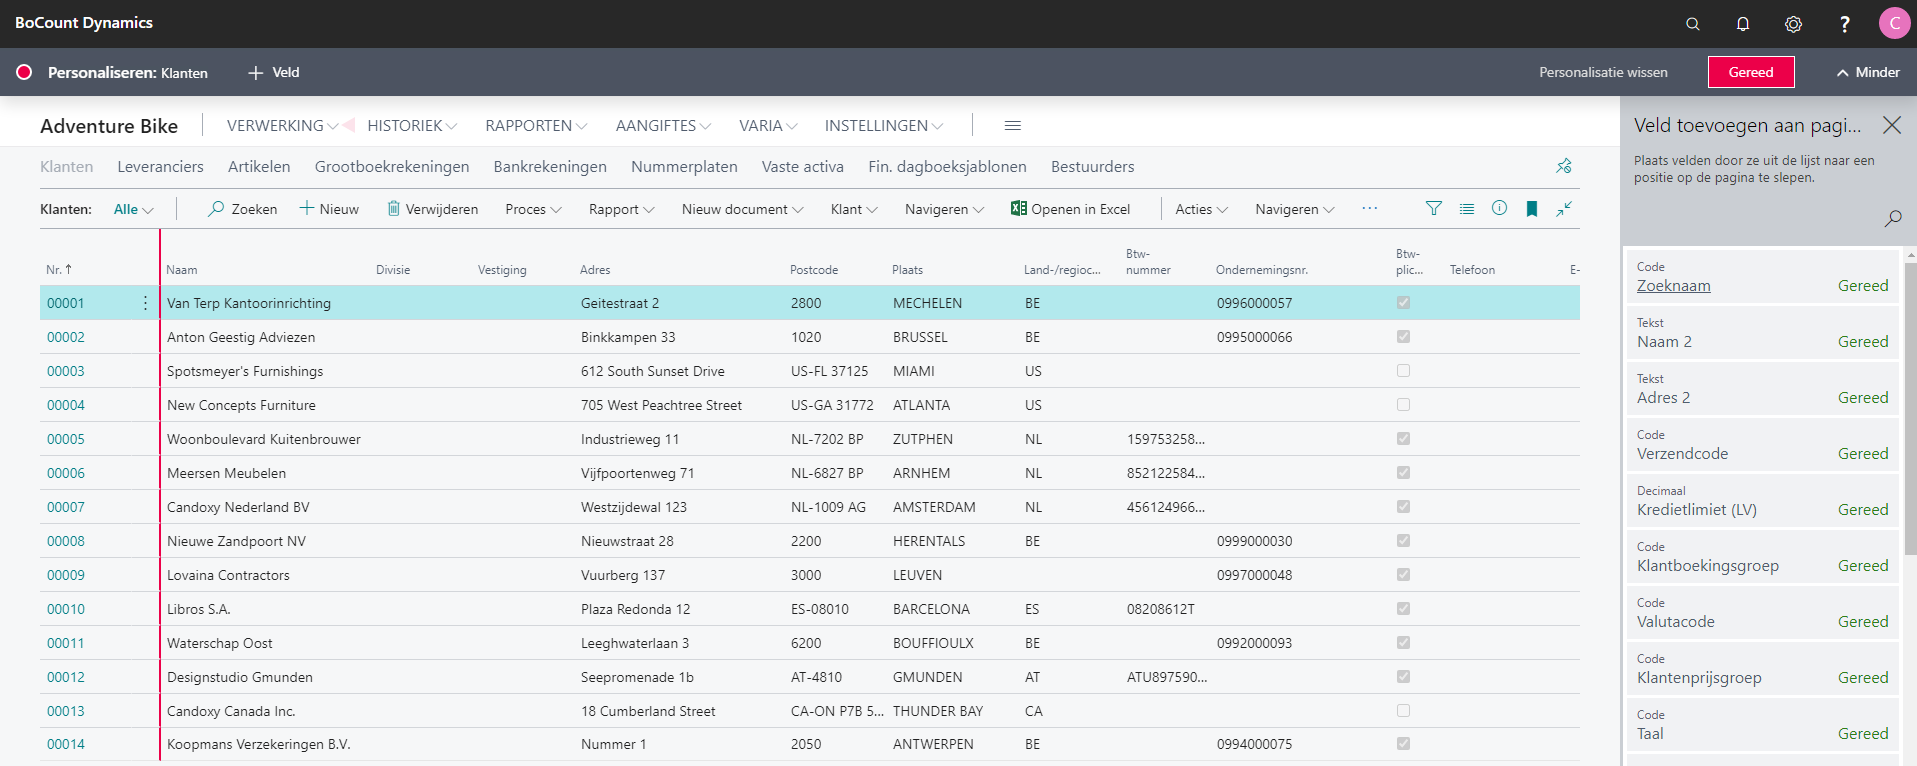Image resolution: width=1917 pixels, height=766 pixels.
Task: Show the list view icon
Action: pos(1467,208)
